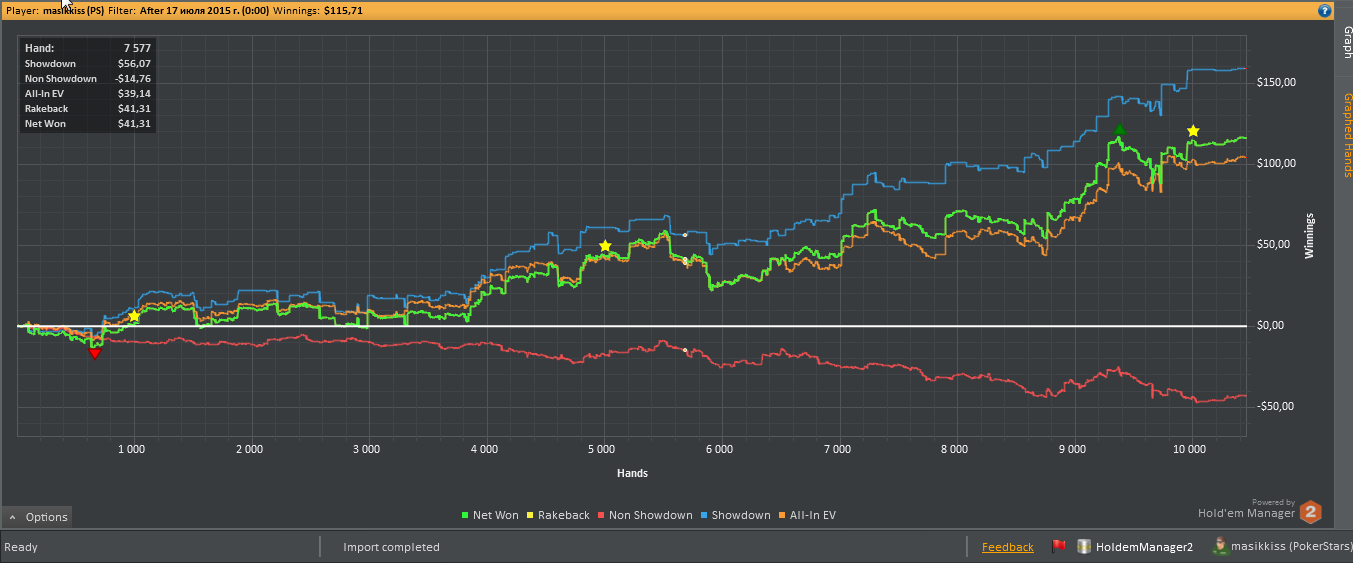Click the Hold'em Manager 2 hexagon logo

[1310, 513]
